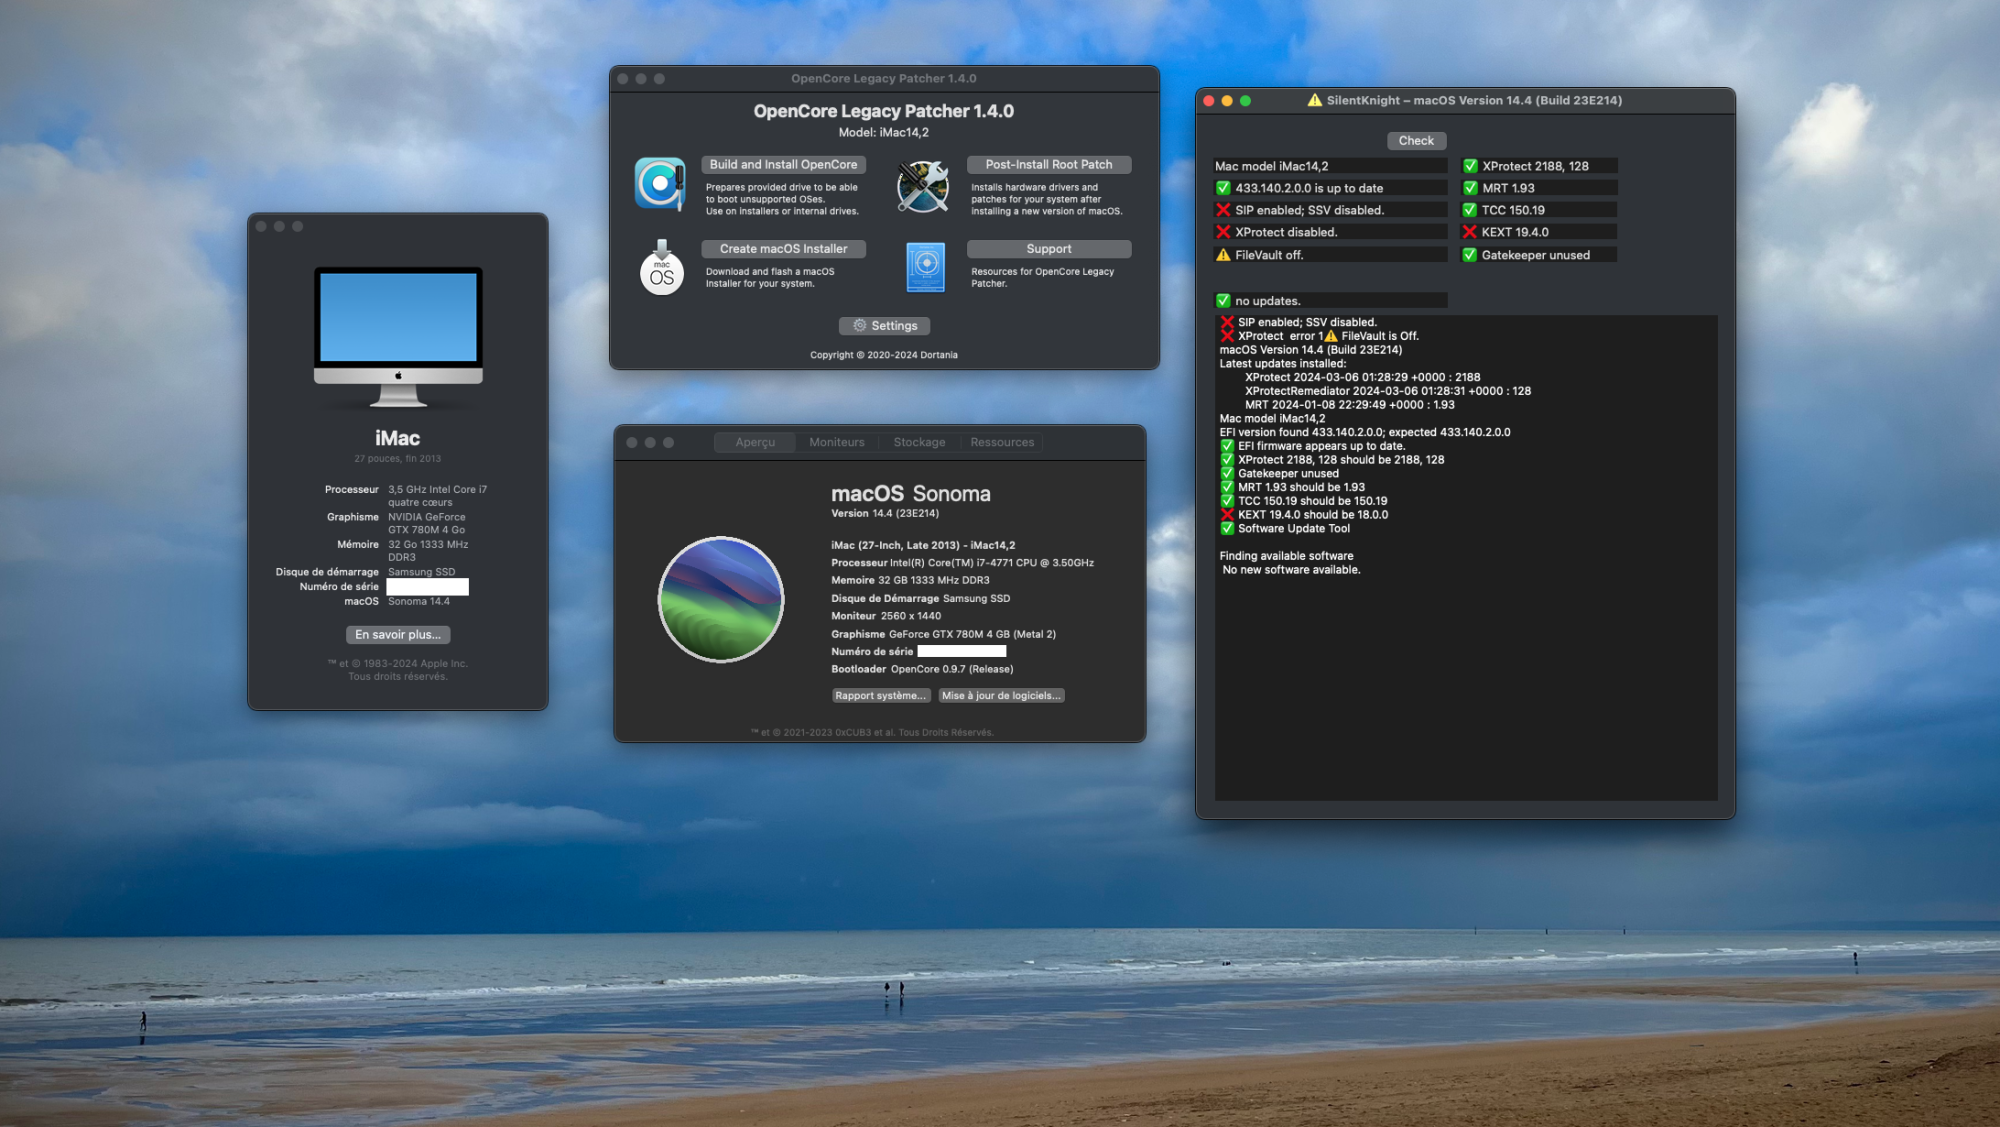Click the red X beside KEXT 19.4.0

1469,232
